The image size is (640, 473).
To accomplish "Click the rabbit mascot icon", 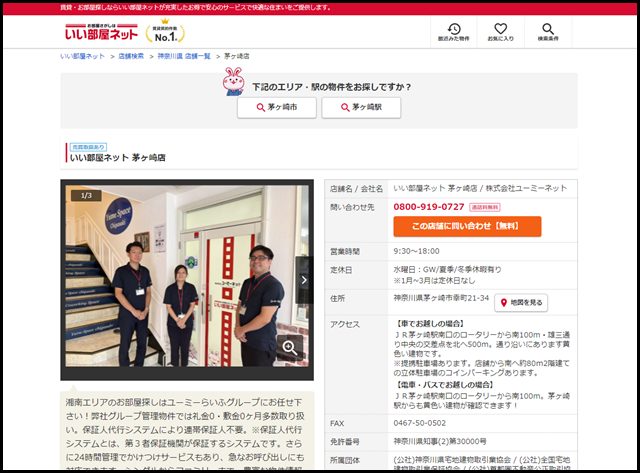I will click(233, 80).
